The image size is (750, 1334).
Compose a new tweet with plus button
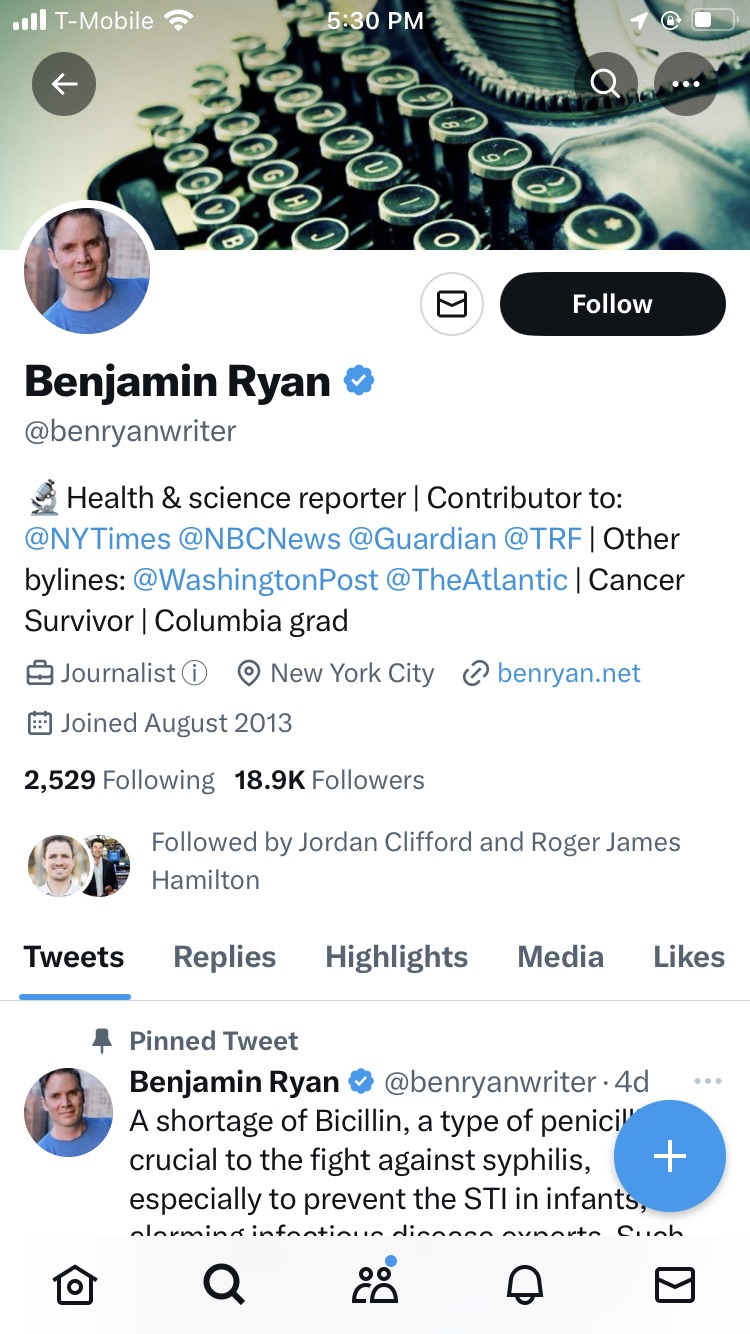coord(669,1156)
